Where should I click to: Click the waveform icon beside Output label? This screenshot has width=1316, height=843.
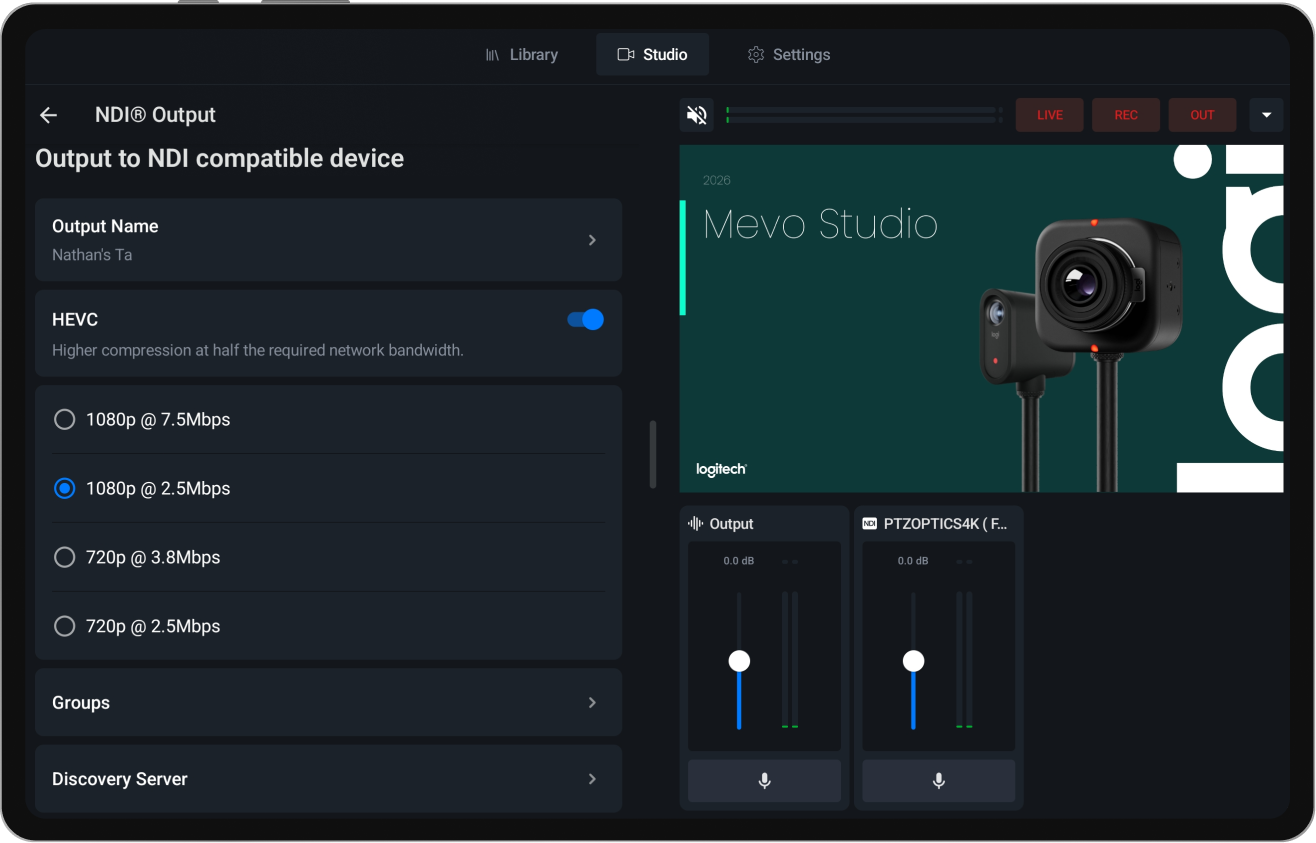point(697,522)
